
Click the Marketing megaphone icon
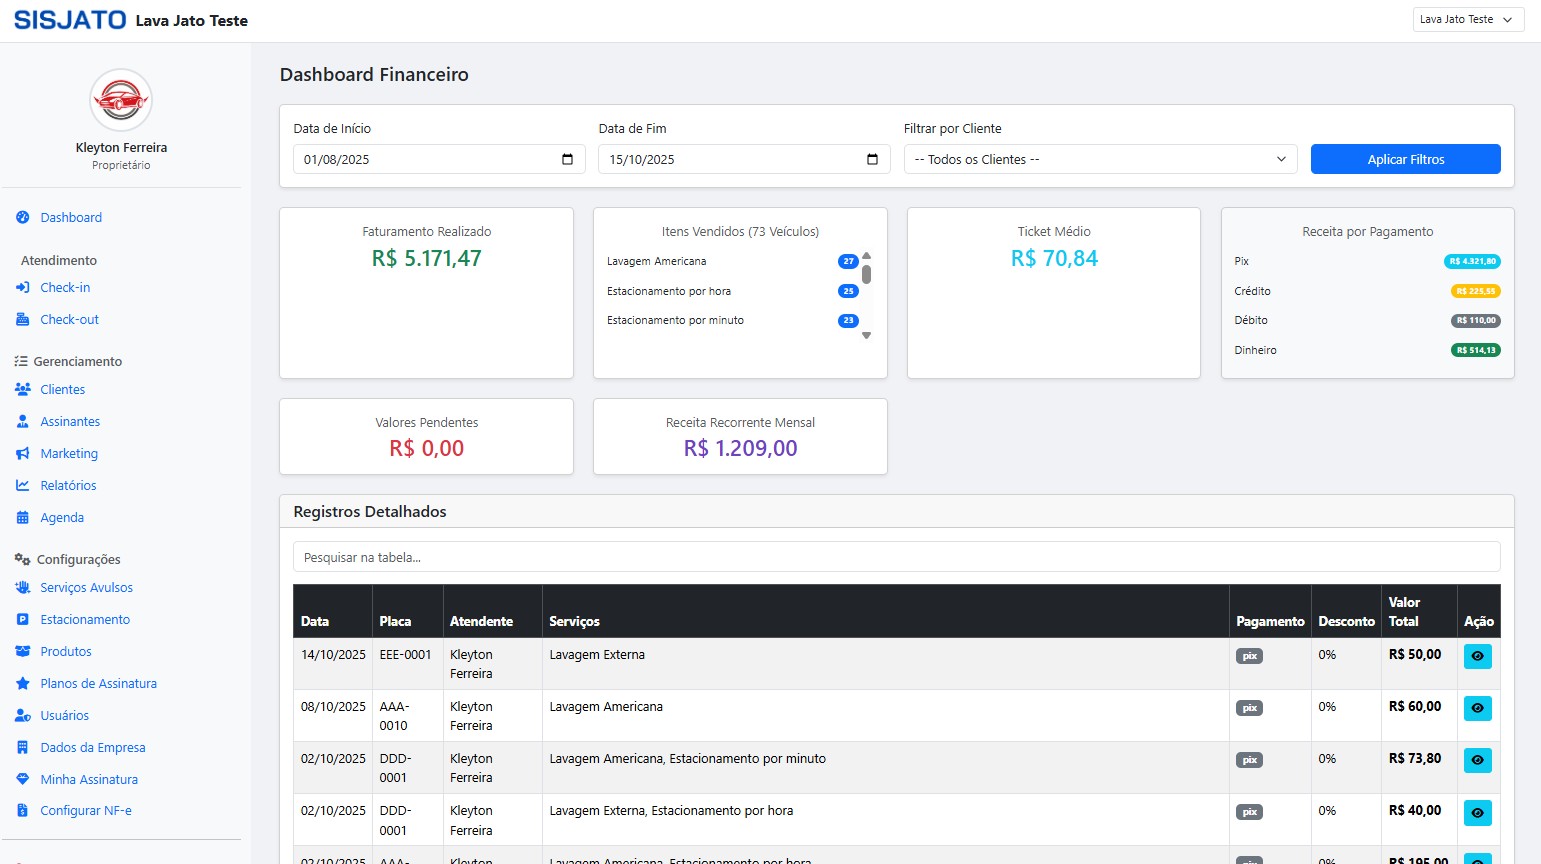pos(23,454)
